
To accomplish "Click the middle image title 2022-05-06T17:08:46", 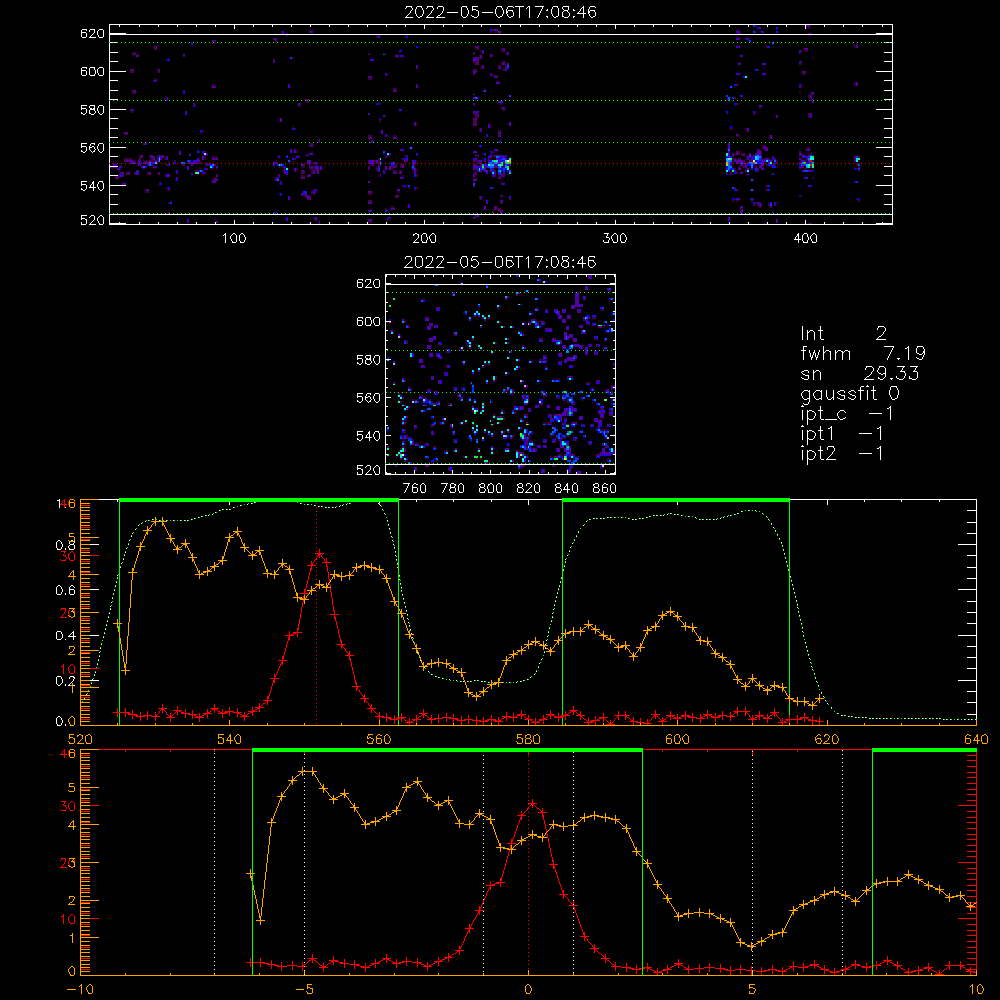I will 500,262.
